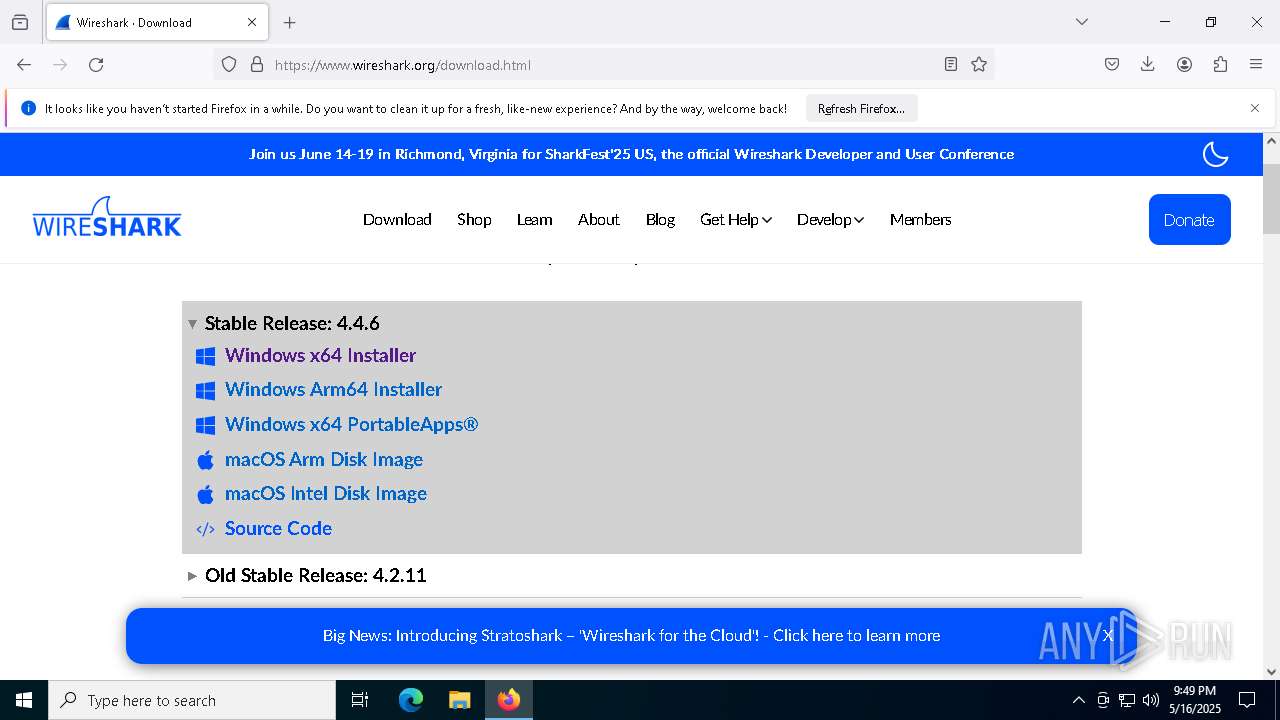Image resolution: width=1280 pixels, height=720 pixels.
Task: Download the Windows x64 Installer
Action: [x=320, y=355]
